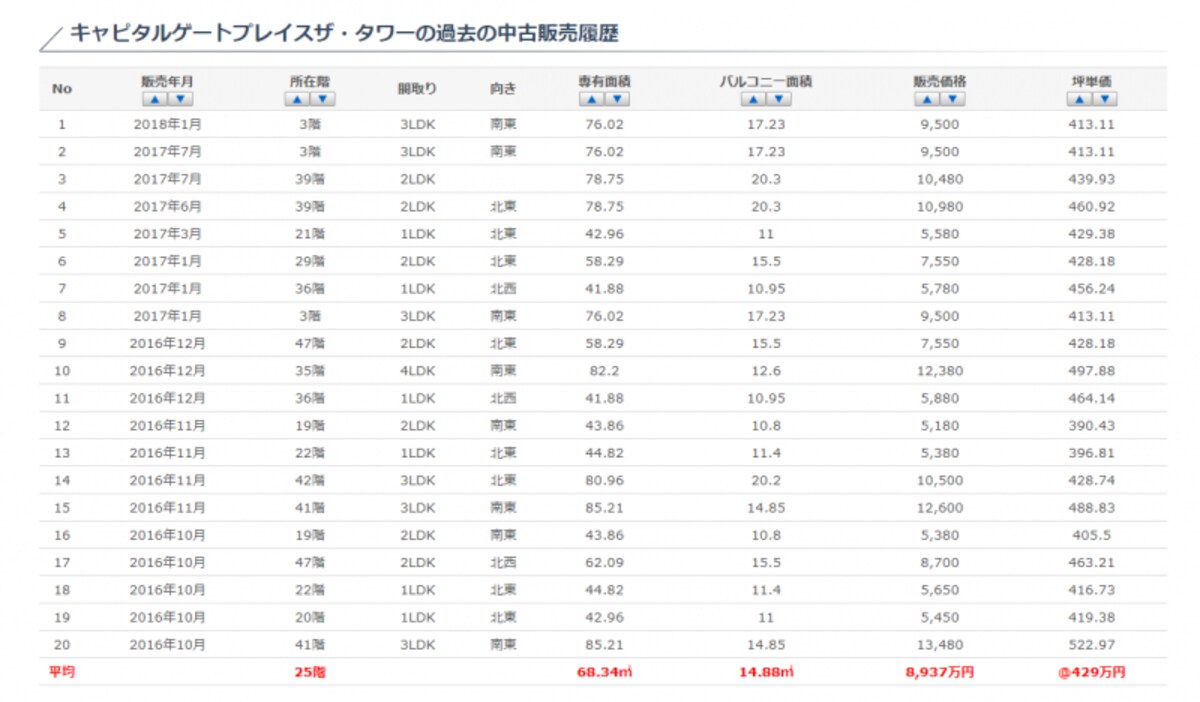Select the floor cell 21階
Screen dimensions: 1200x702
tap(309, 234)
